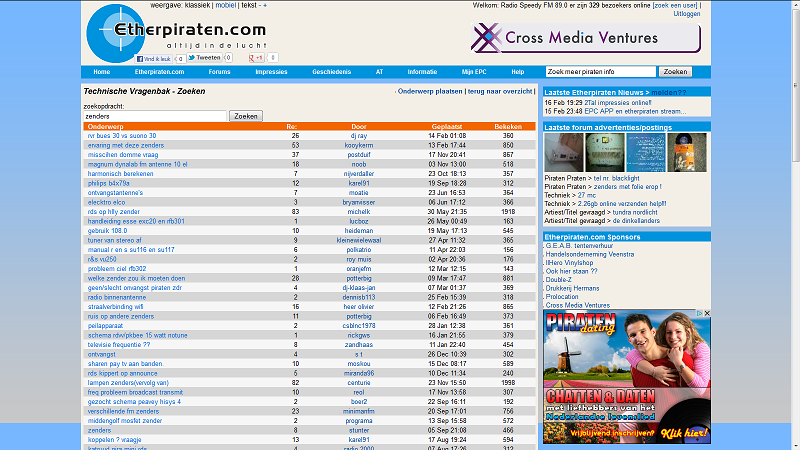
Task: Open forum post 'zenders met folie erop !'
Action: (x=628, y=187)
